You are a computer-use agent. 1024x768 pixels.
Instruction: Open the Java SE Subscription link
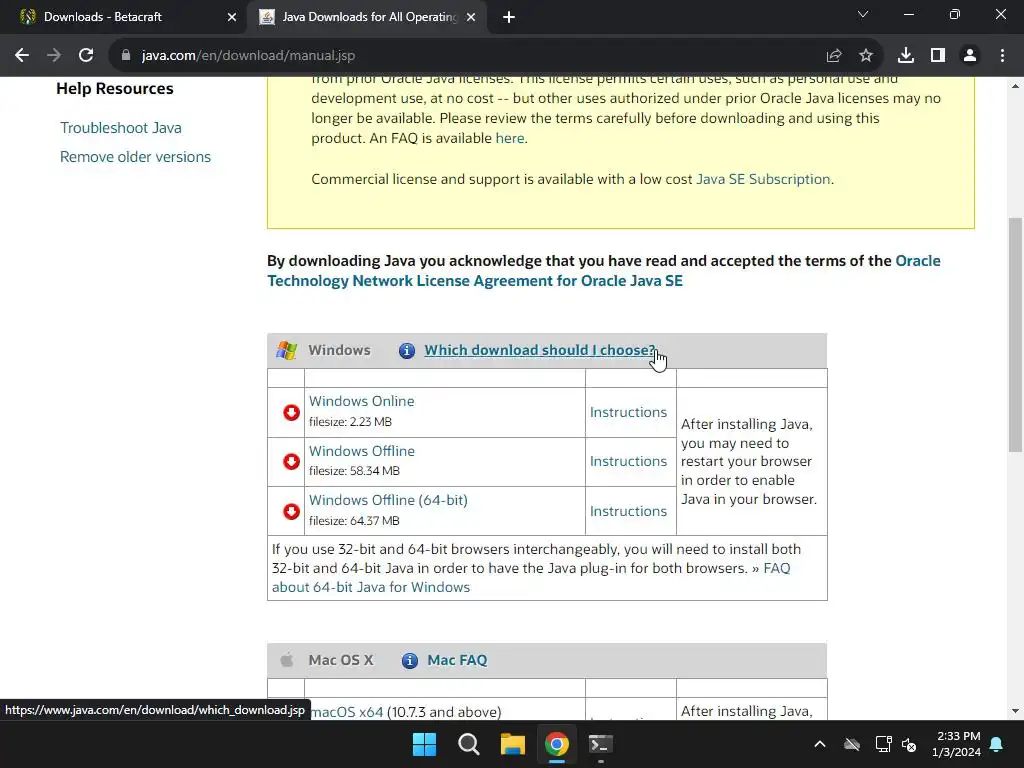click(763, 179)
